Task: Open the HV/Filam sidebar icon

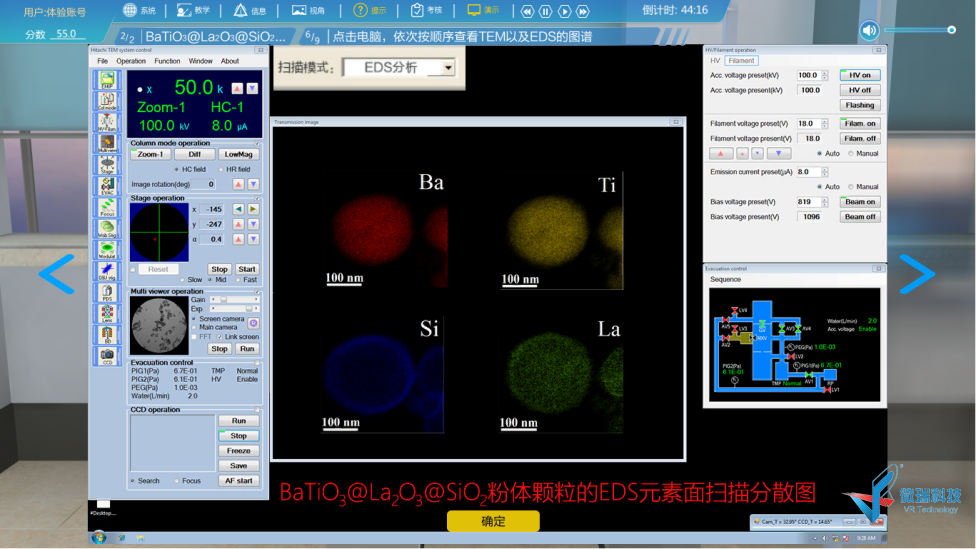Action: pyautogui.click(x=107, y=122)
